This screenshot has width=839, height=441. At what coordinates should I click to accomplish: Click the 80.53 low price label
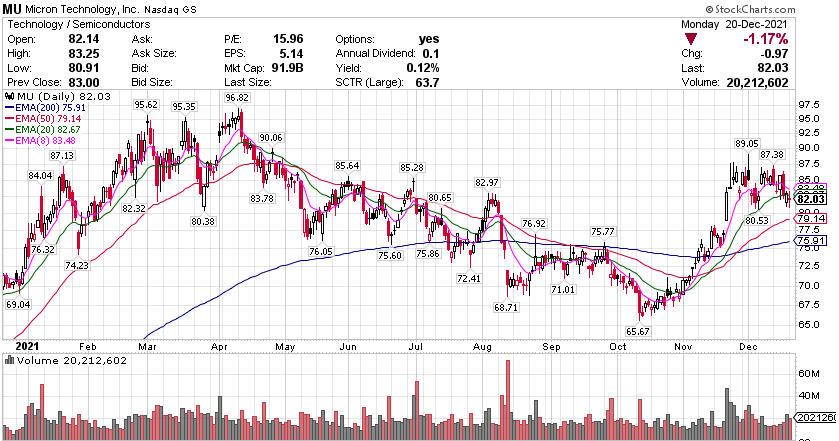(757, 220)
